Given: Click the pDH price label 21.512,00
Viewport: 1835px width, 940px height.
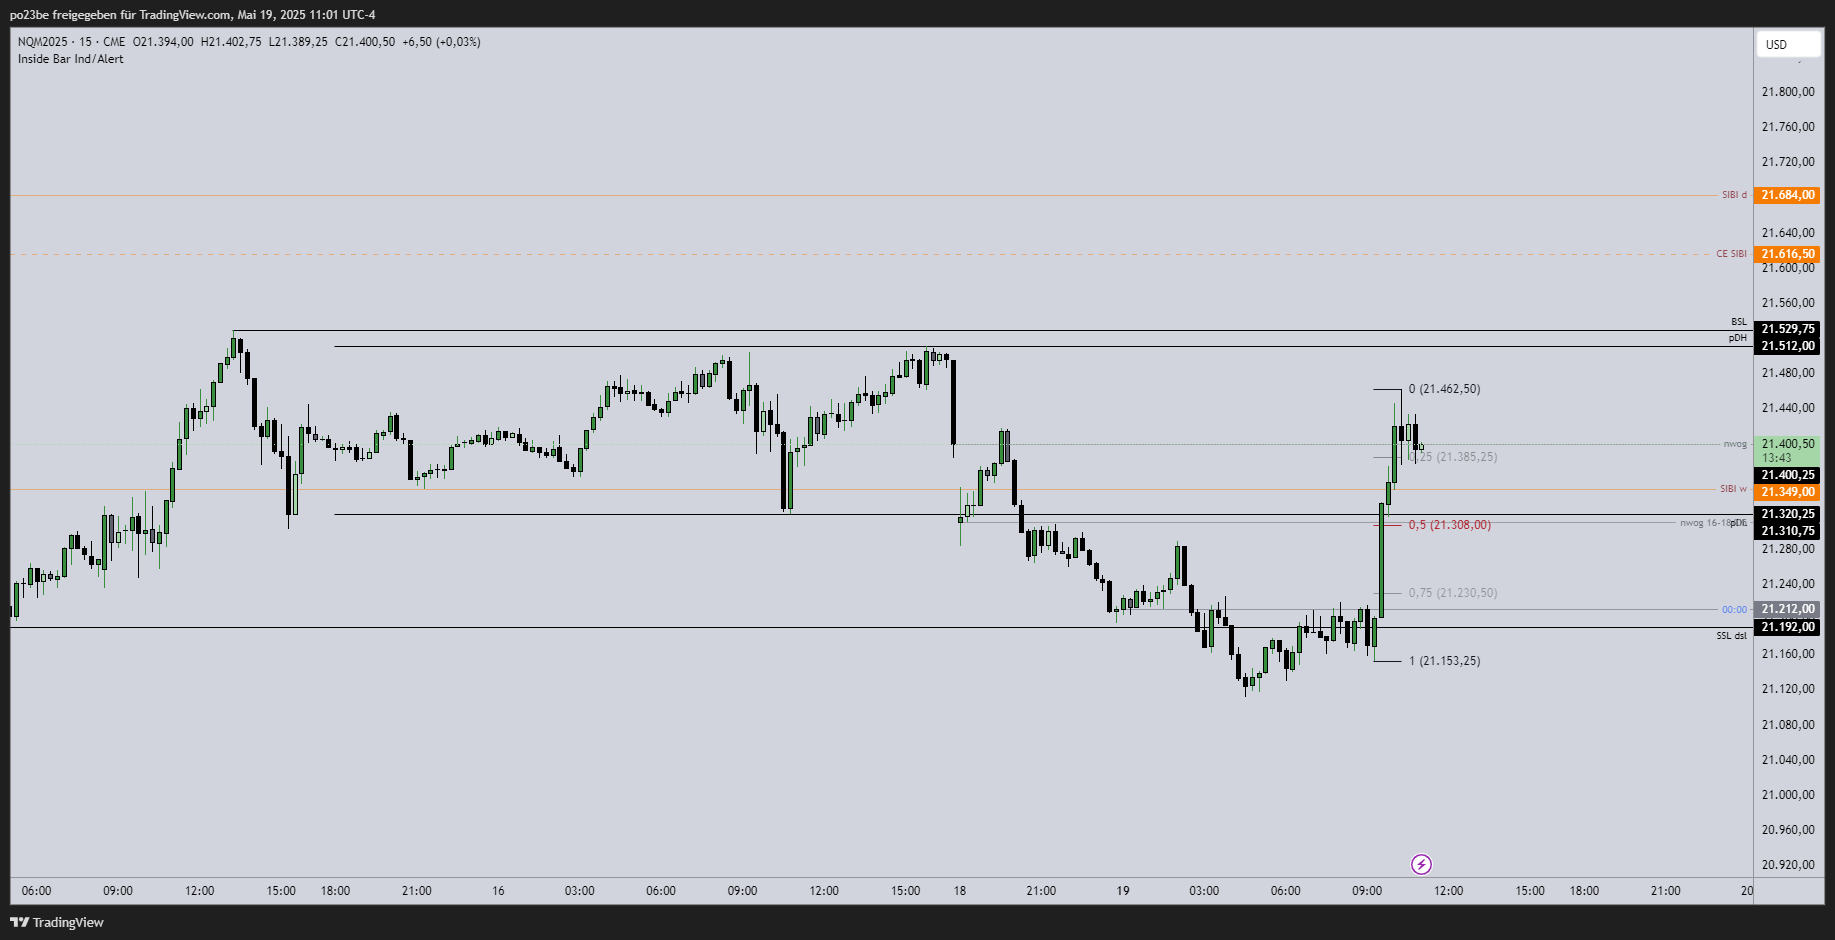Looking at the screenshot, I should click(1787, 346).
